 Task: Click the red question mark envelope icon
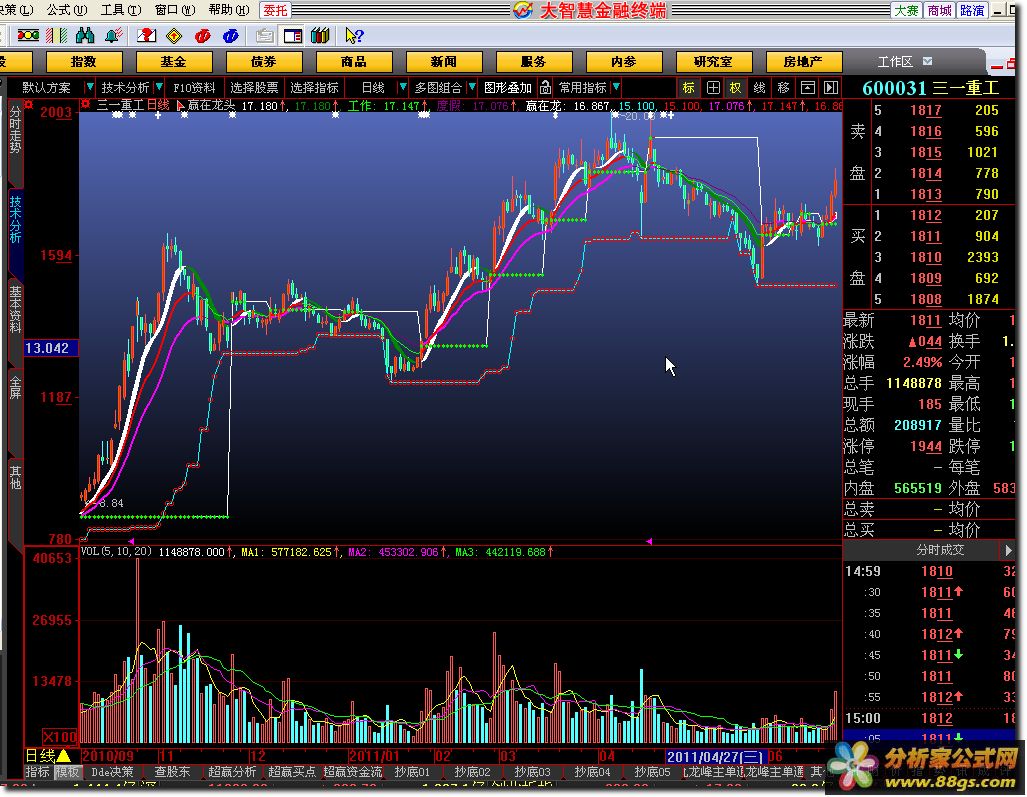pyautogui.click(x=147, y=35)
